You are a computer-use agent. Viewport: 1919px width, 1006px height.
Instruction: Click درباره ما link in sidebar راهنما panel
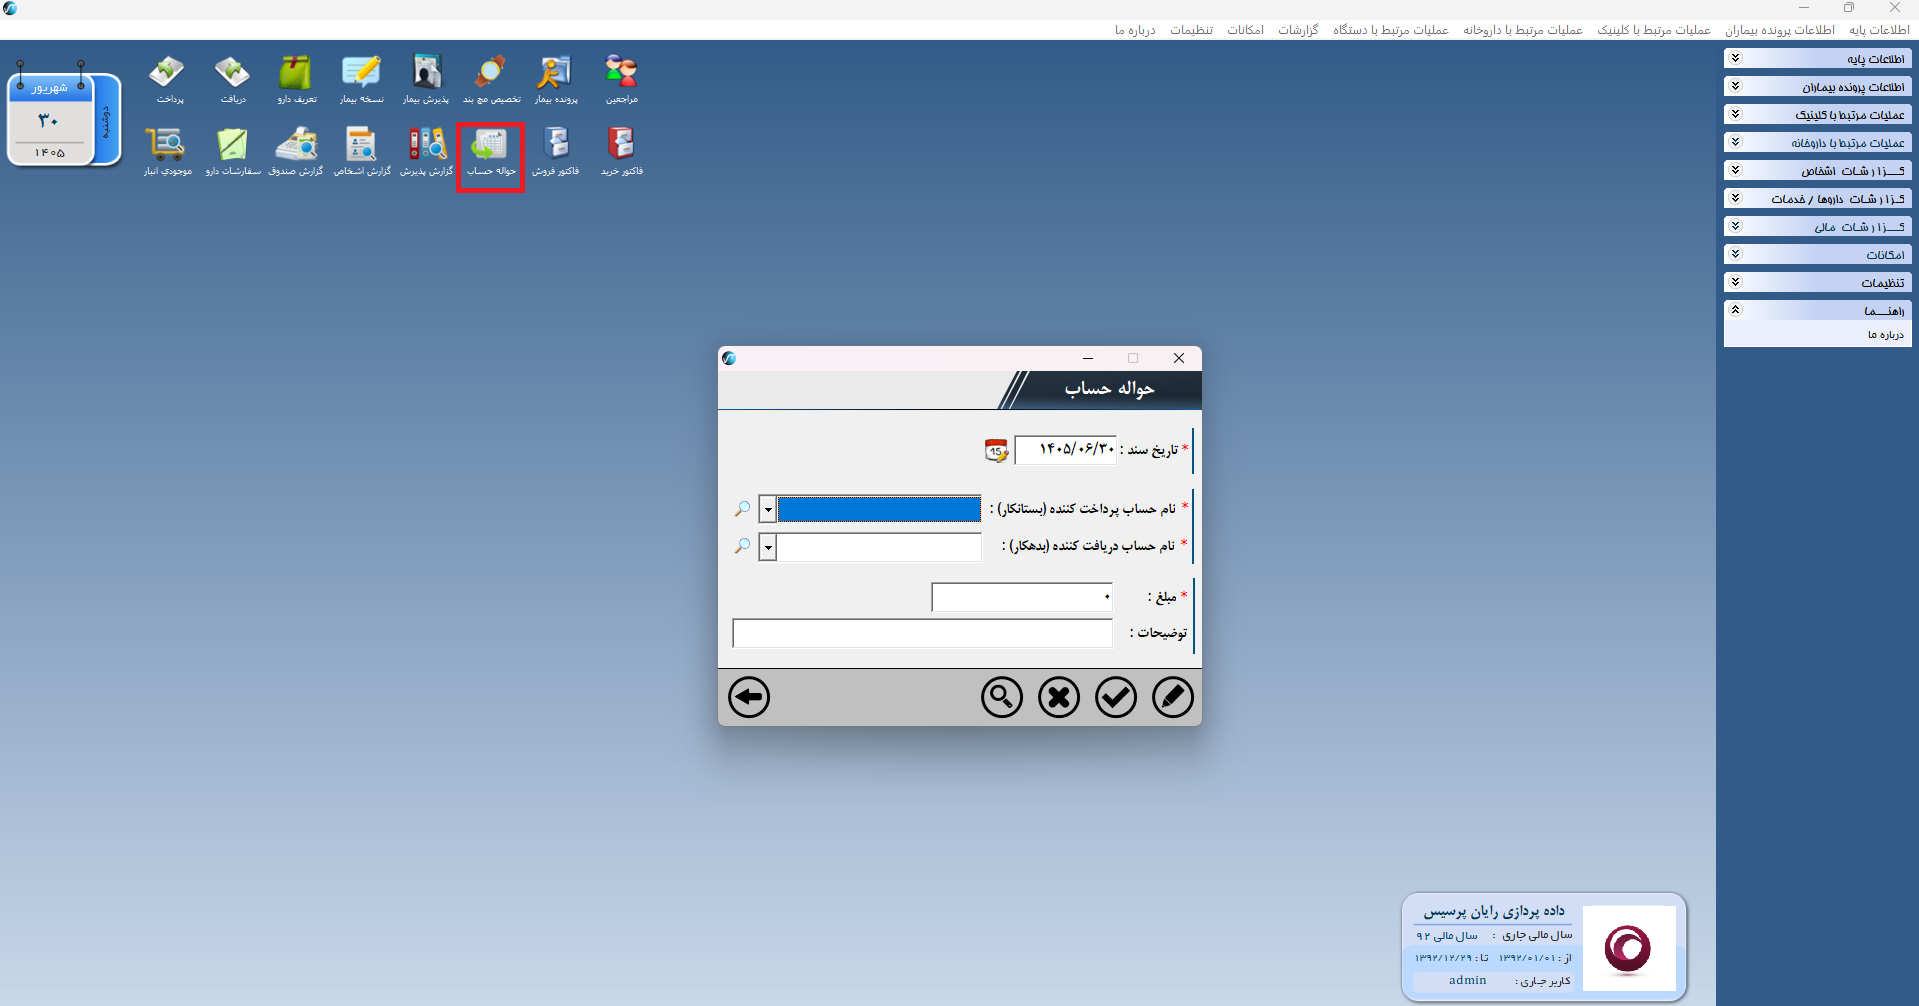1885,335
